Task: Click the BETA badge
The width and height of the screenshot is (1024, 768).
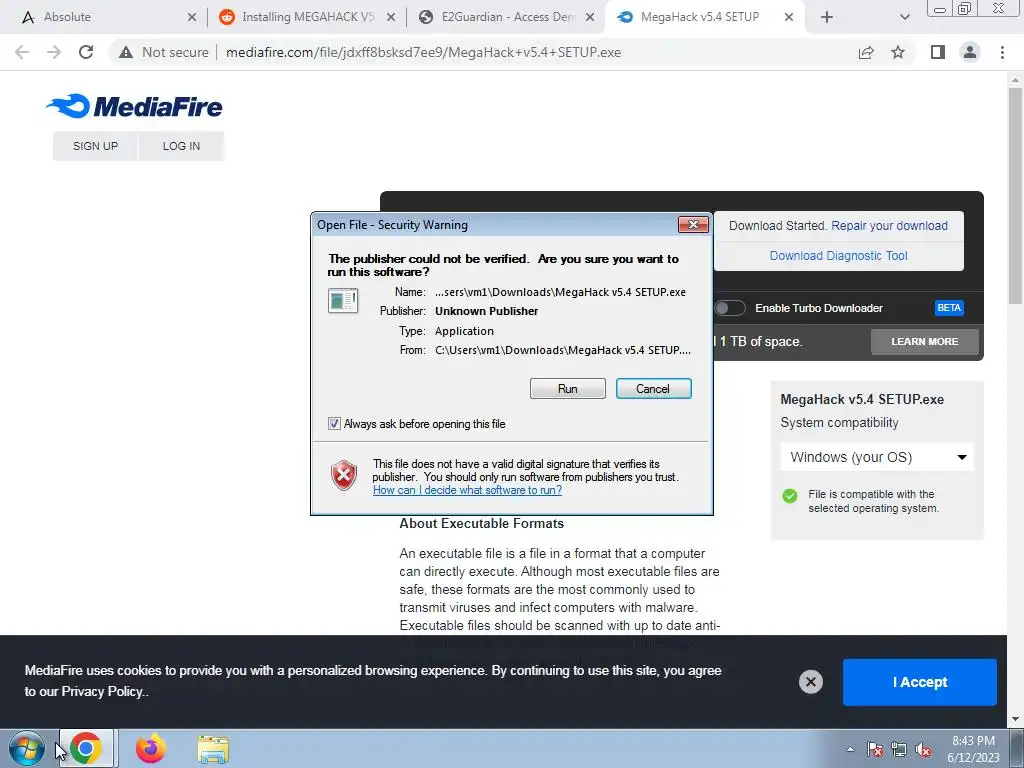Action: pos(949,308)
